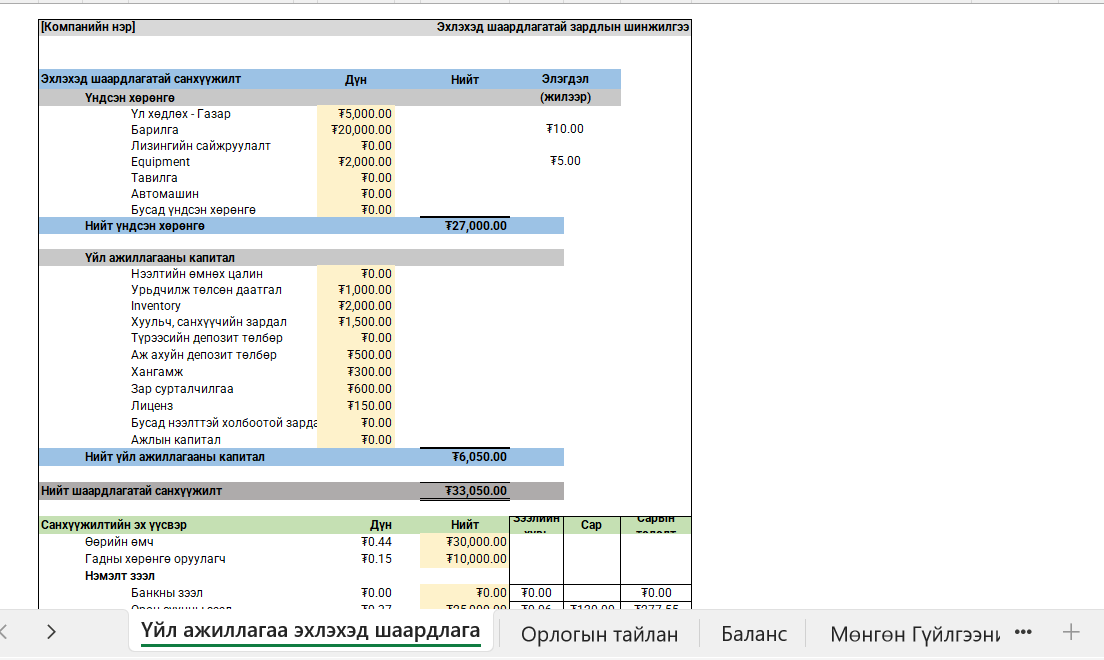Select the Өөрийн өмч ₮30,000.00 cell
This screenshot has height=660, width=1104.
[x=465, y=542]
